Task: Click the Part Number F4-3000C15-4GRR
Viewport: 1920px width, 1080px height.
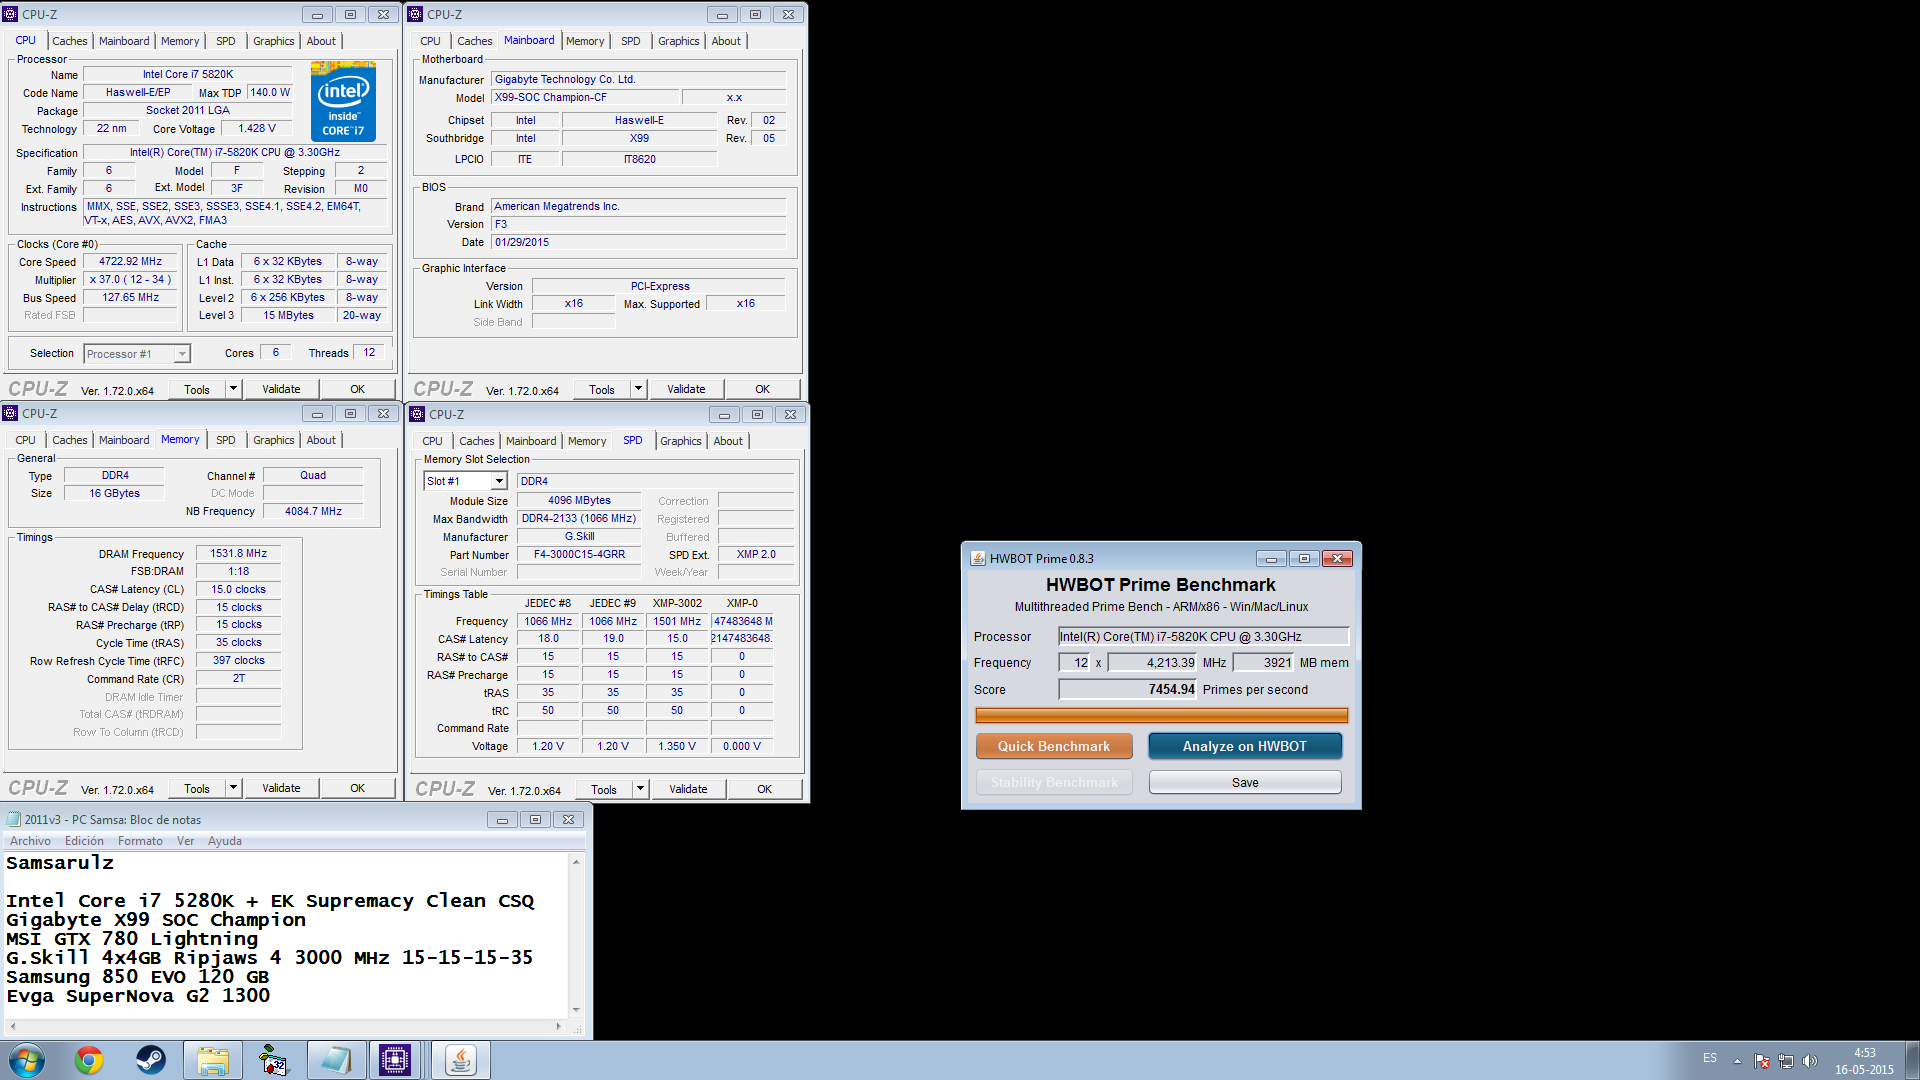Action: pyautogui.click(x=579, y=554)
